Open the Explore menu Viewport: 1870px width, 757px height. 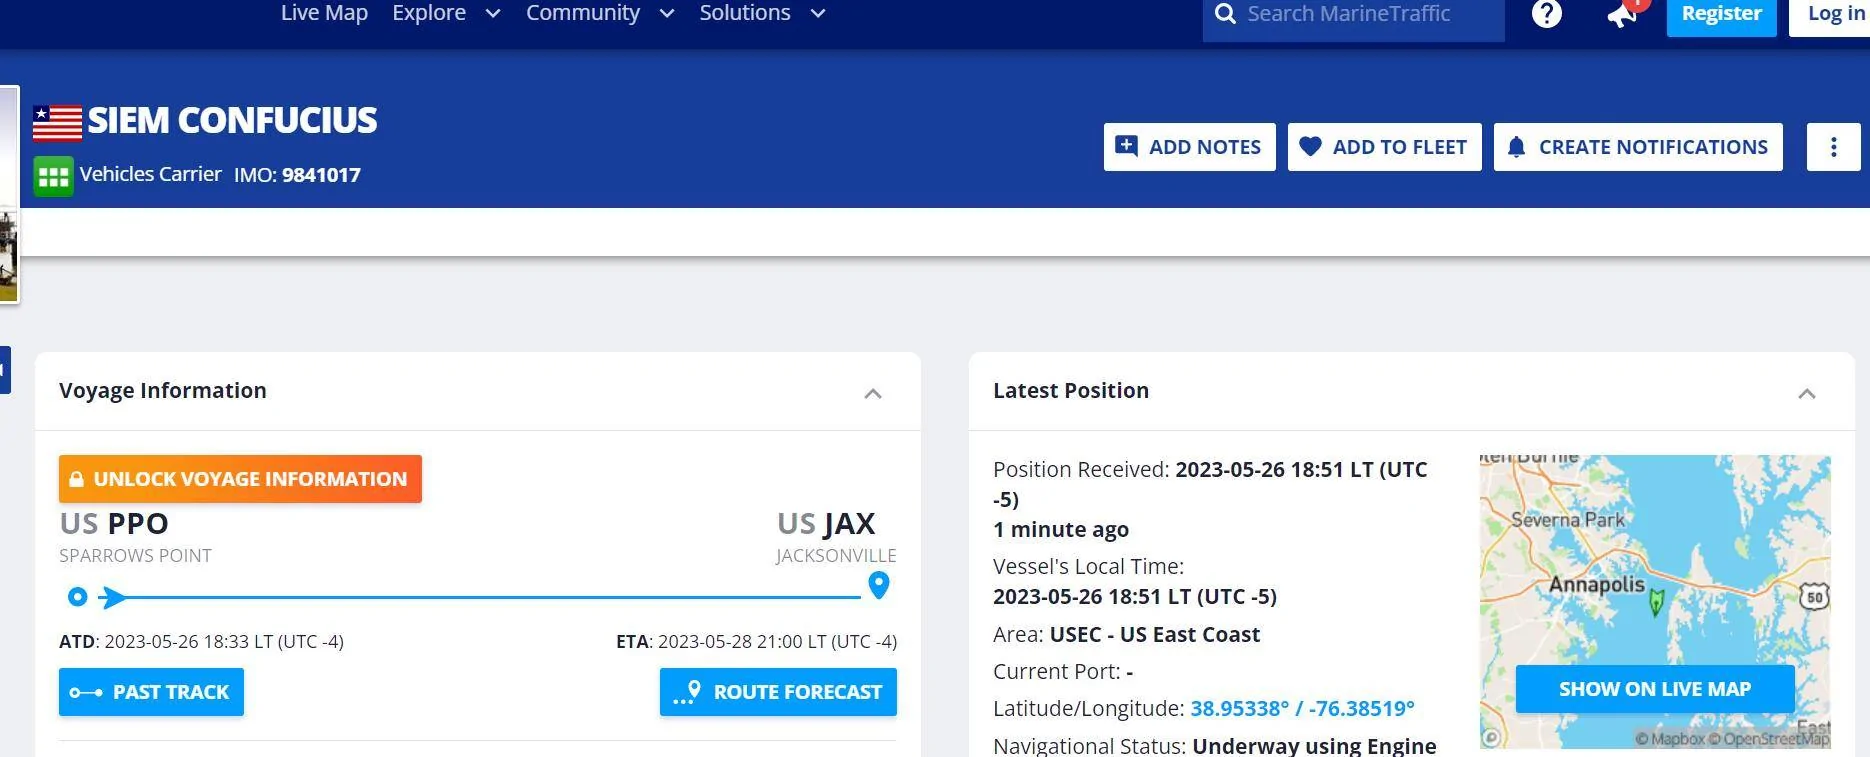[x=429, y=13]
